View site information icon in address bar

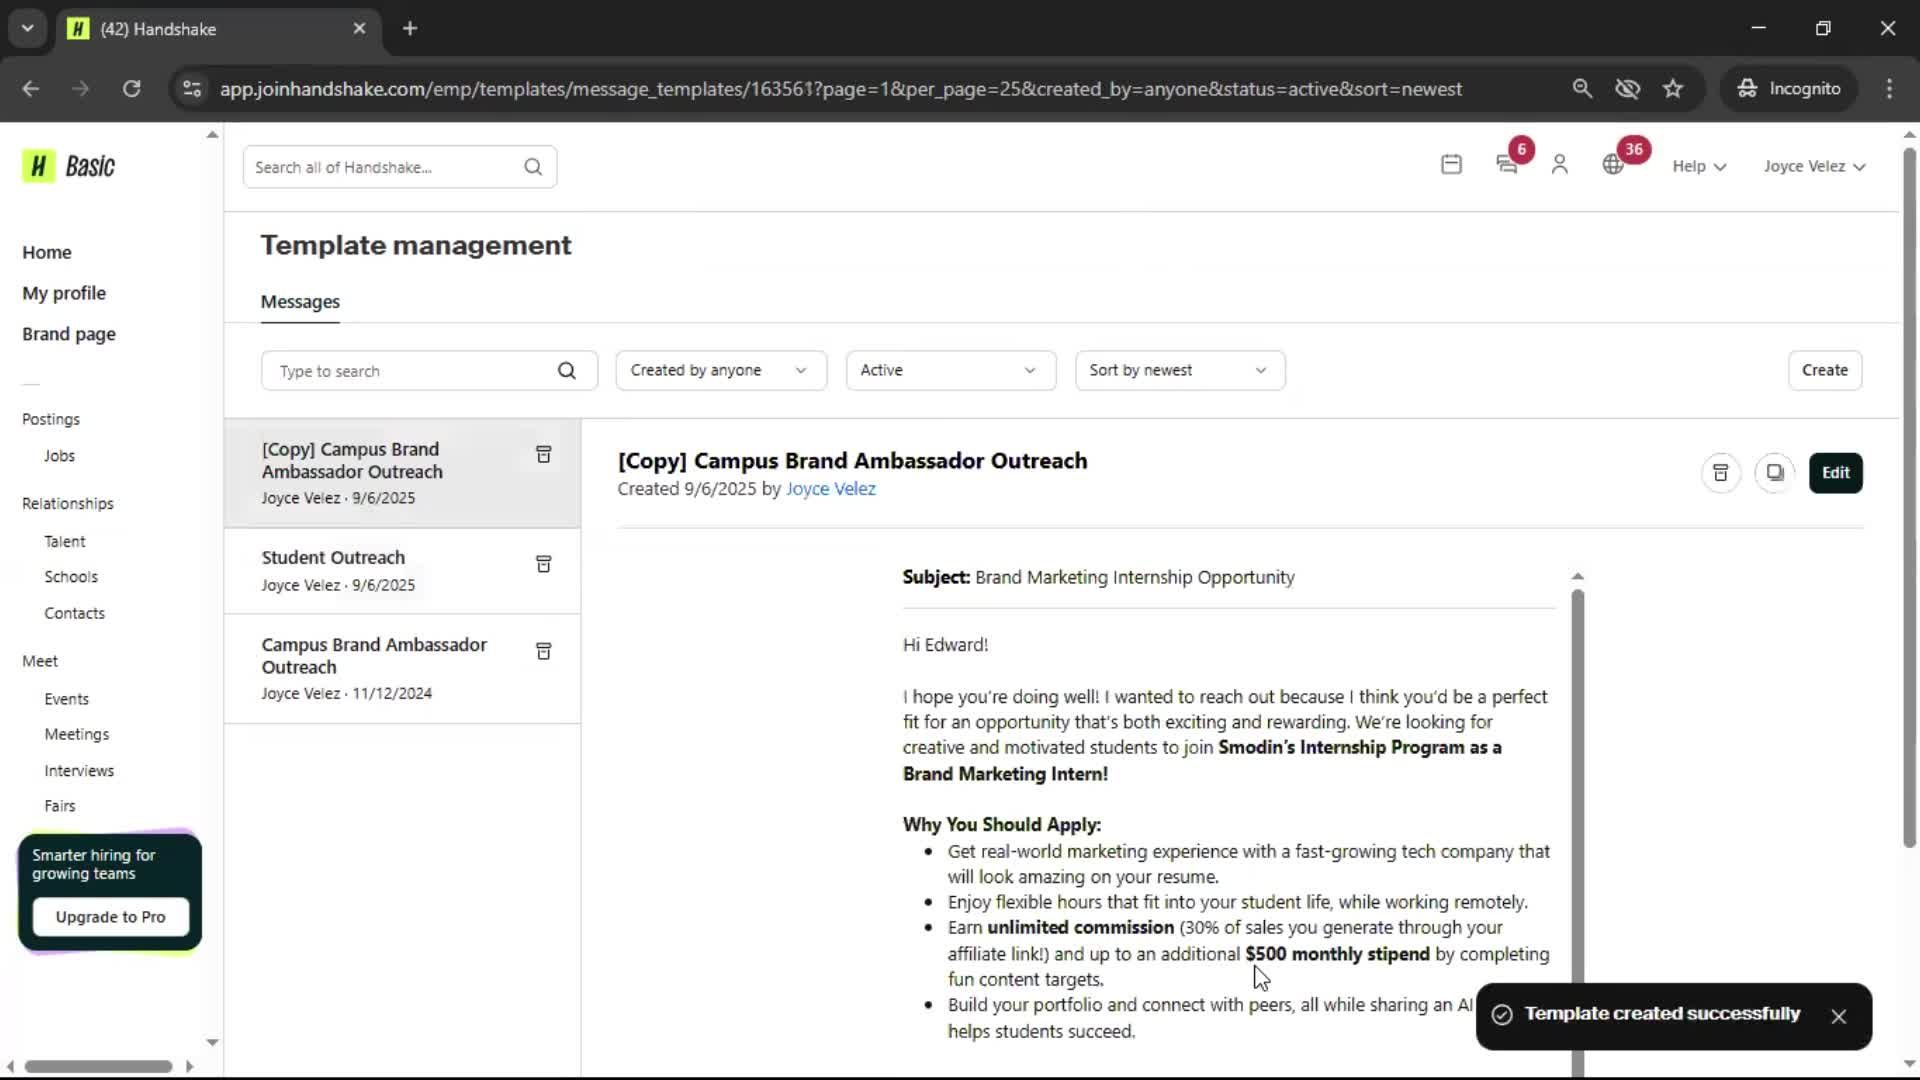pos(191,88)
